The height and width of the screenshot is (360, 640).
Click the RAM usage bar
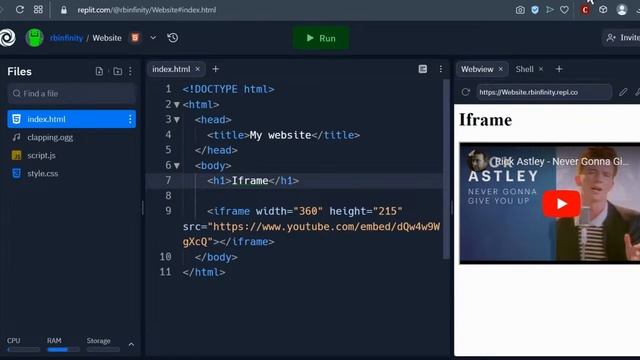63,349
